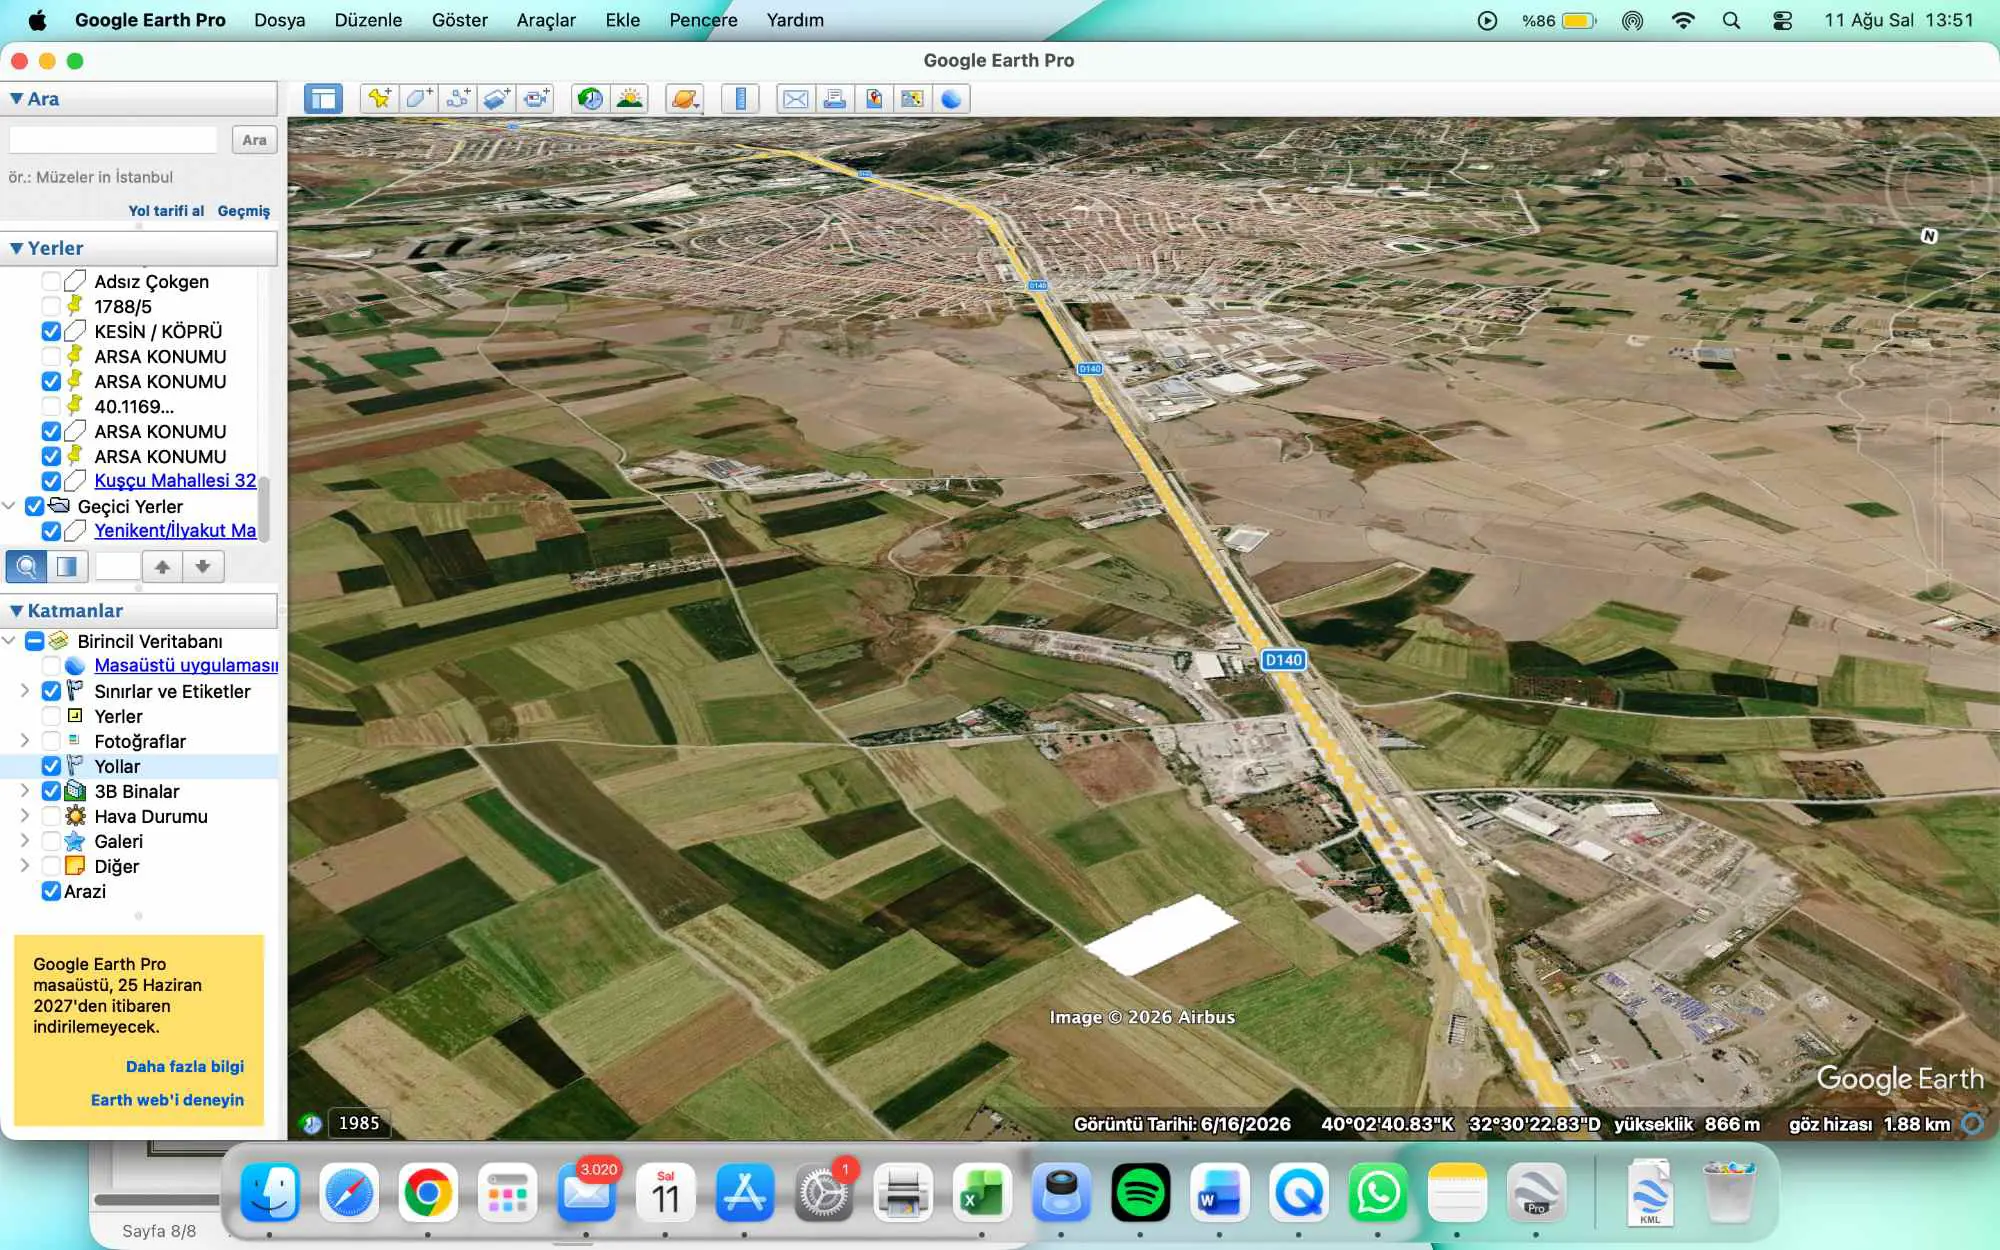2000x1250 pixels.
Task: Record a tour with camera icon
Action: (x=536, y=98)
